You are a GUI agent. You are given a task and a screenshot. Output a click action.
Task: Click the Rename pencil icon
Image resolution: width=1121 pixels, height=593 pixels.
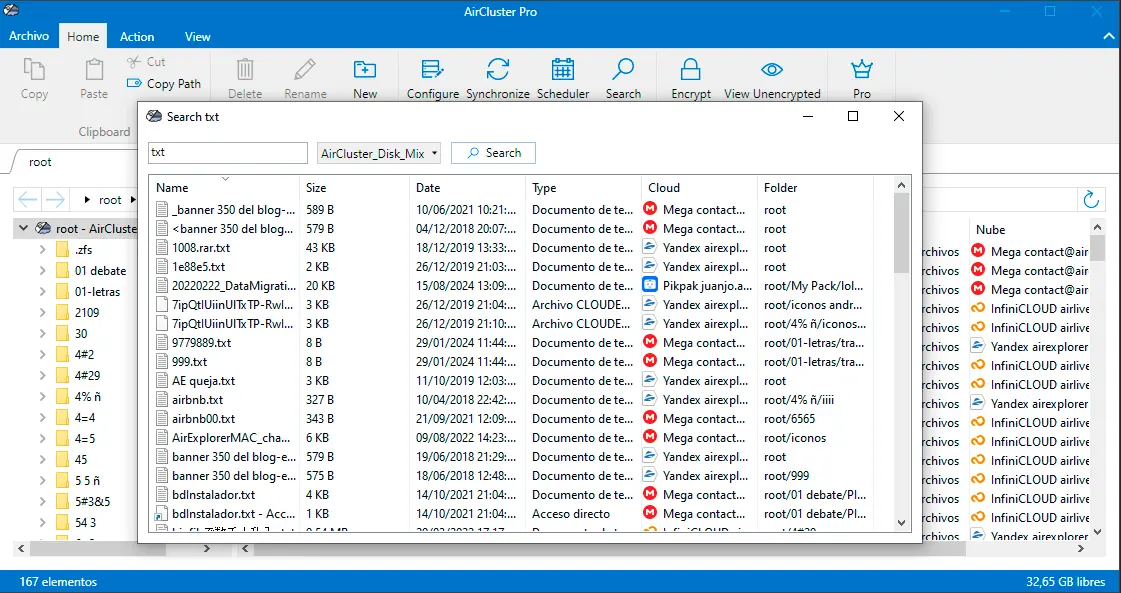click(x=305, y=69)
